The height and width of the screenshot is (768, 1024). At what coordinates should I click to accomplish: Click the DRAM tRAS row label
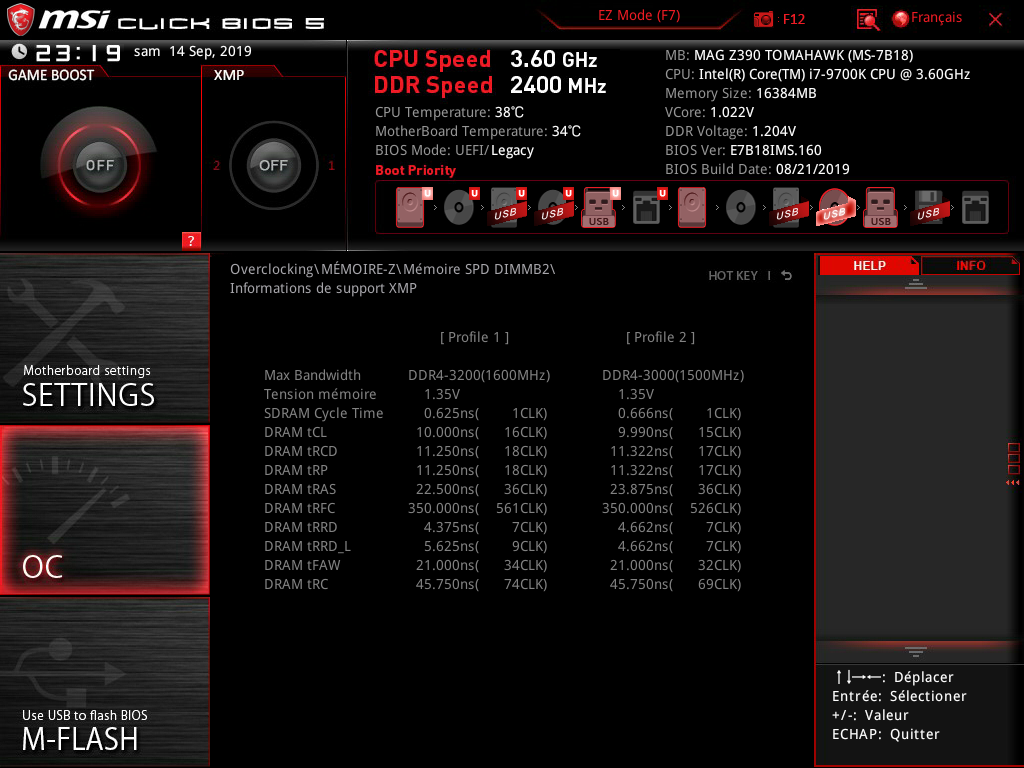[300, 489]
